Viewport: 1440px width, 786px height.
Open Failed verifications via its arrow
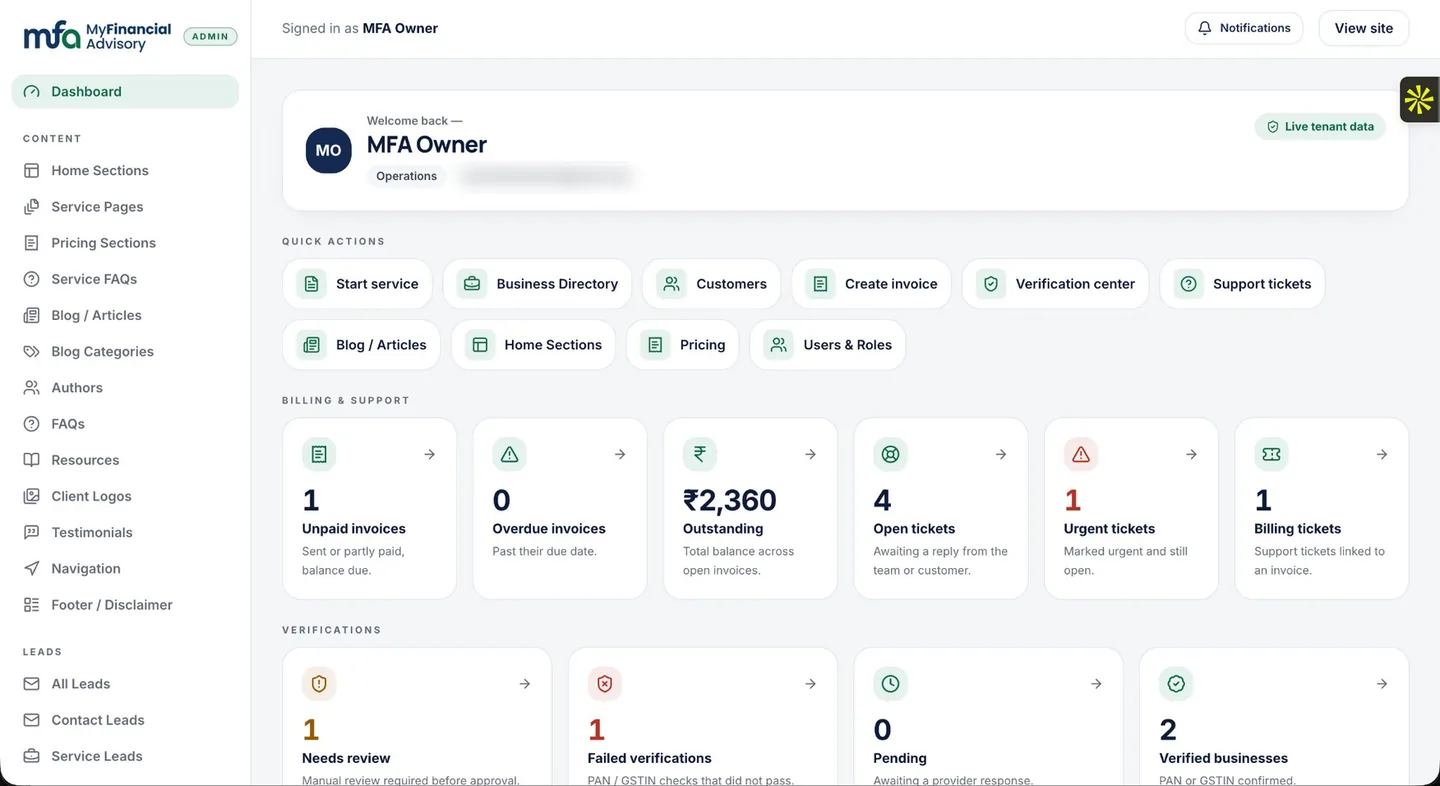coord(810,684)
